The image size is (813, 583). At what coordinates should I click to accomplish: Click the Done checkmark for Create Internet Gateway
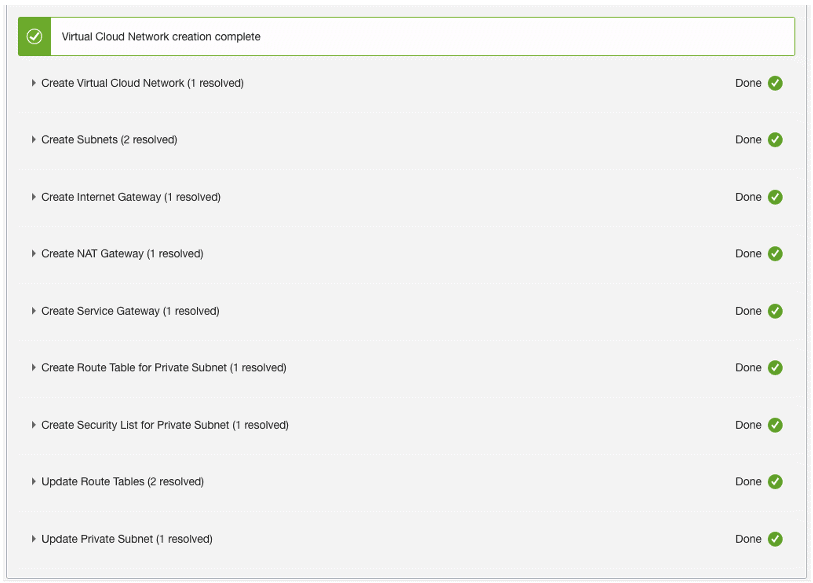pyautogui.click(x=775, y=197)
